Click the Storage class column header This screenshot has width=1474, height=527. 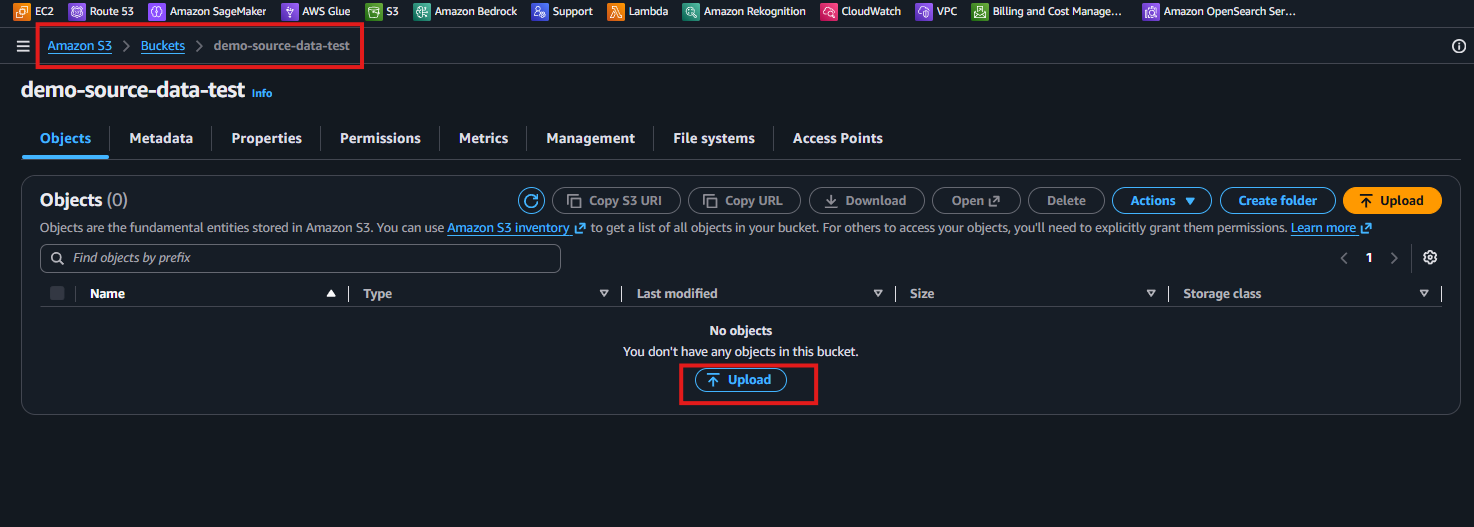pos(1222,294)
